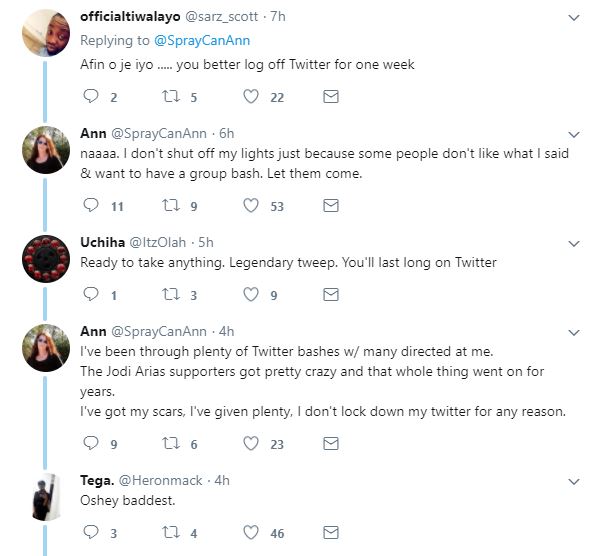Image resolution: width=611 pixels, height=556 pixels.
Task: Share Tega.'s tweet via message icon
Action: point(332,533)
